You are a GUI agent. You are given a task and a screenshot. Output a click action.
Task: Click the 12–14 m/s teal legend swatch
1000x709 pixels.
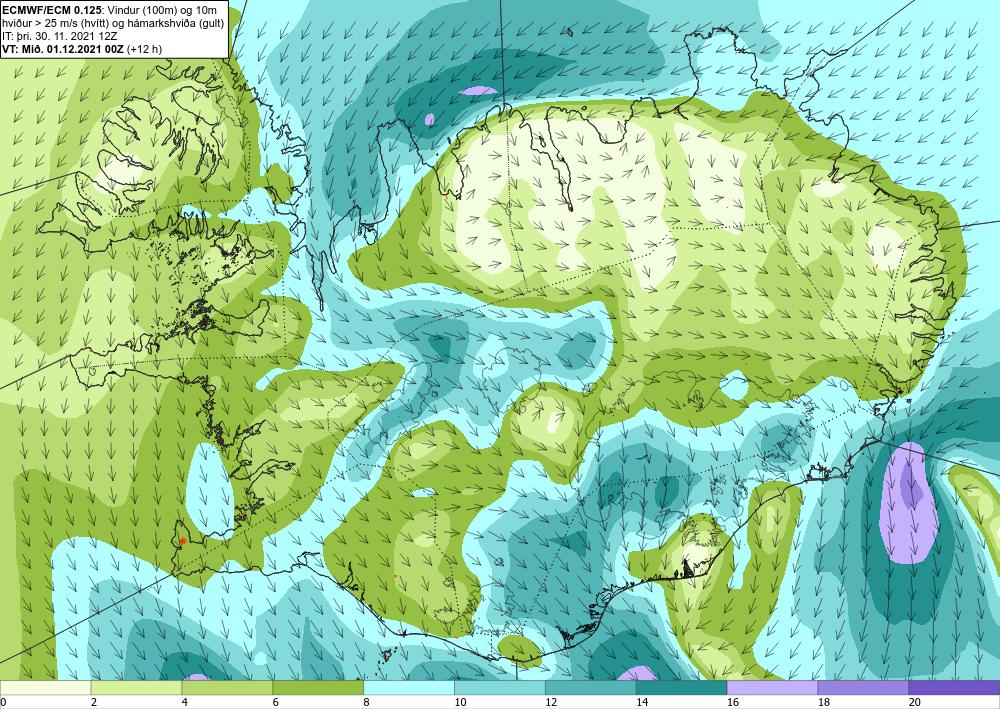click(x=591, y=688)
